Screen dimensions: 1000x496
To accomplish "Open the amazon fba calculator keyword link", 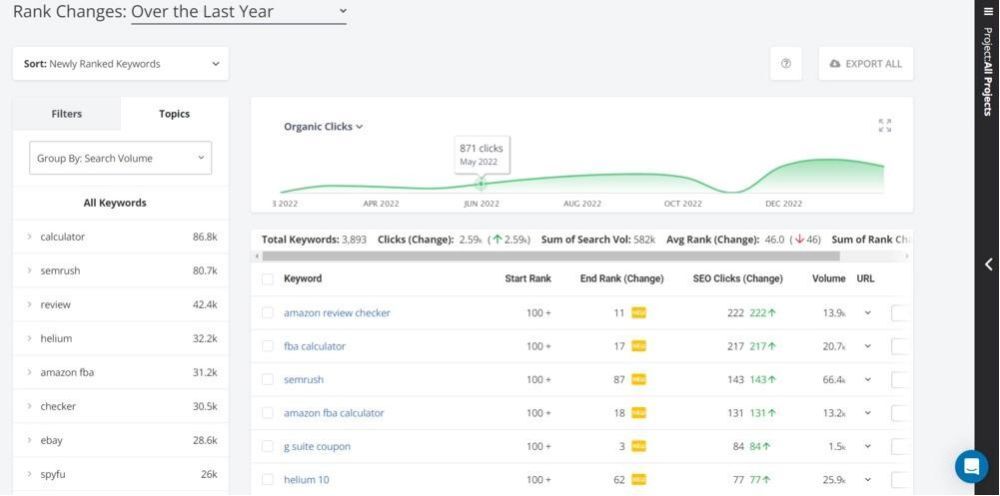I will (334, 413).
